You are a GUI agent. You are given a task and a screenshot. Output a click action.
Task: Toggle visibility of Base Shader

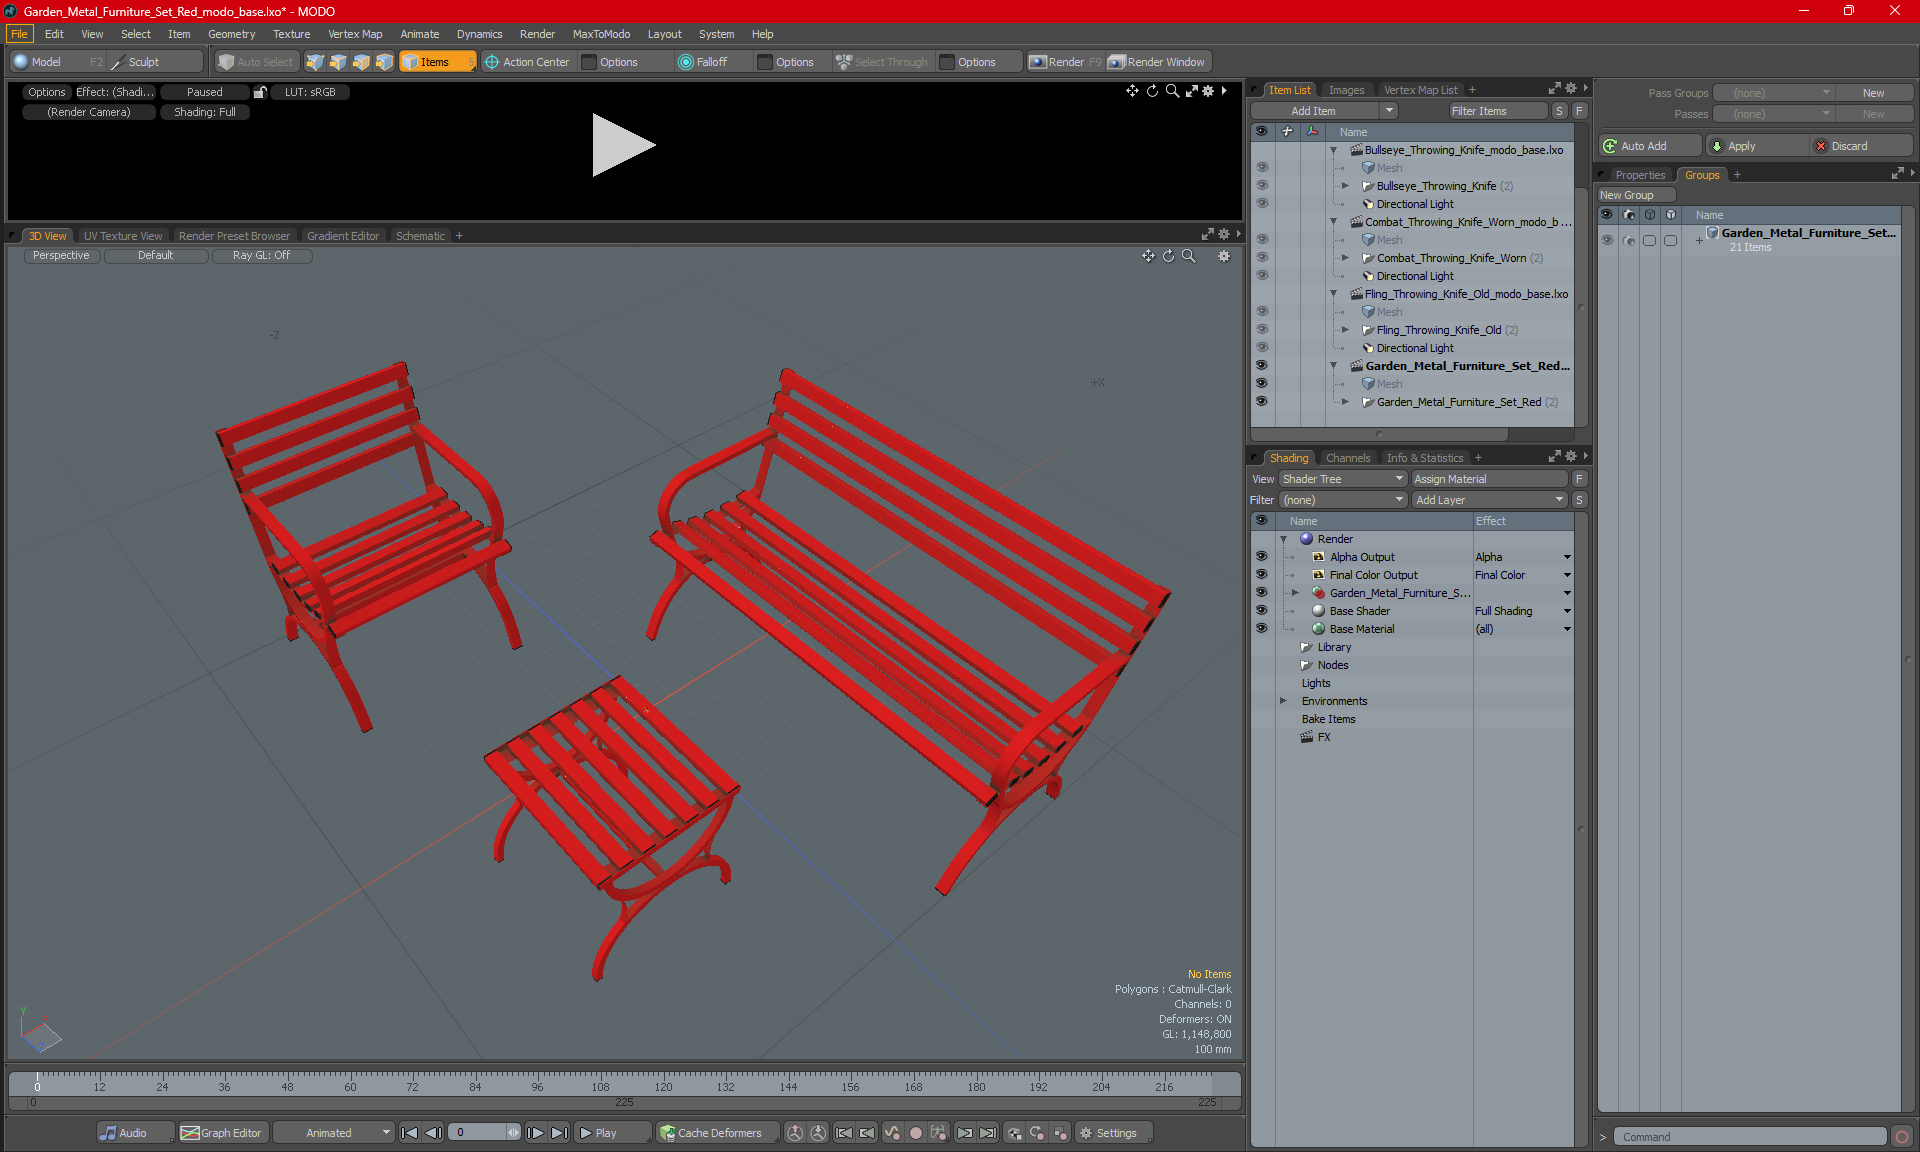[x=1261, y=611]
